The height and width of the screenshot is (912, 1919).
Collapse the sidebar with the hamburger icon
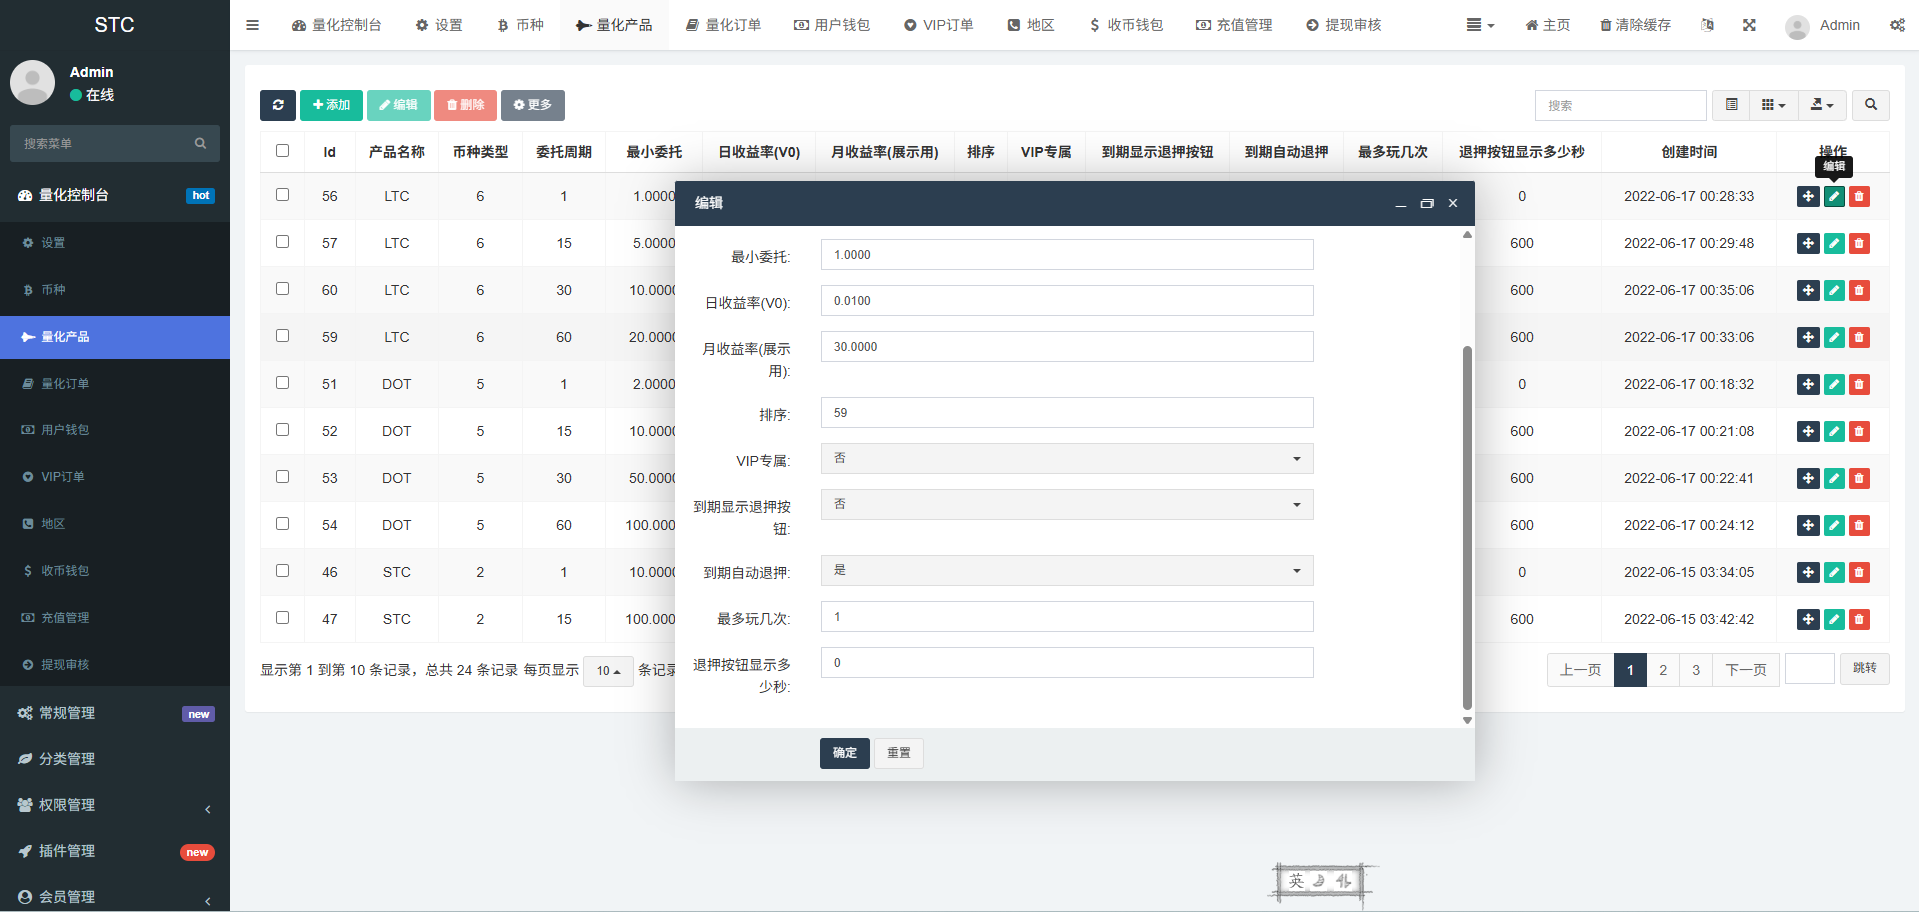coord(252,25)
